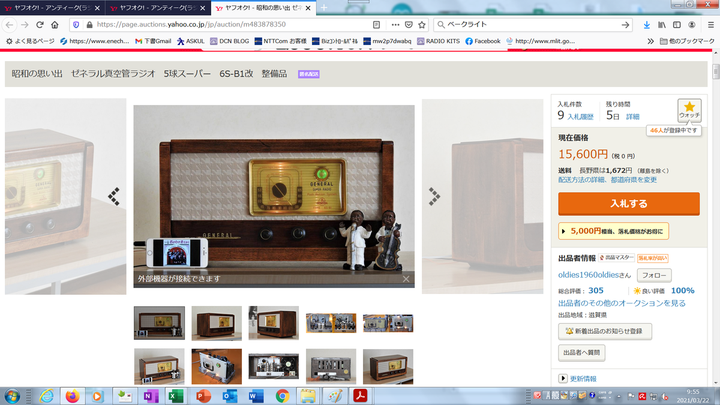Click the フォロー follow button

pyautogui.click(x=654, y=275)
